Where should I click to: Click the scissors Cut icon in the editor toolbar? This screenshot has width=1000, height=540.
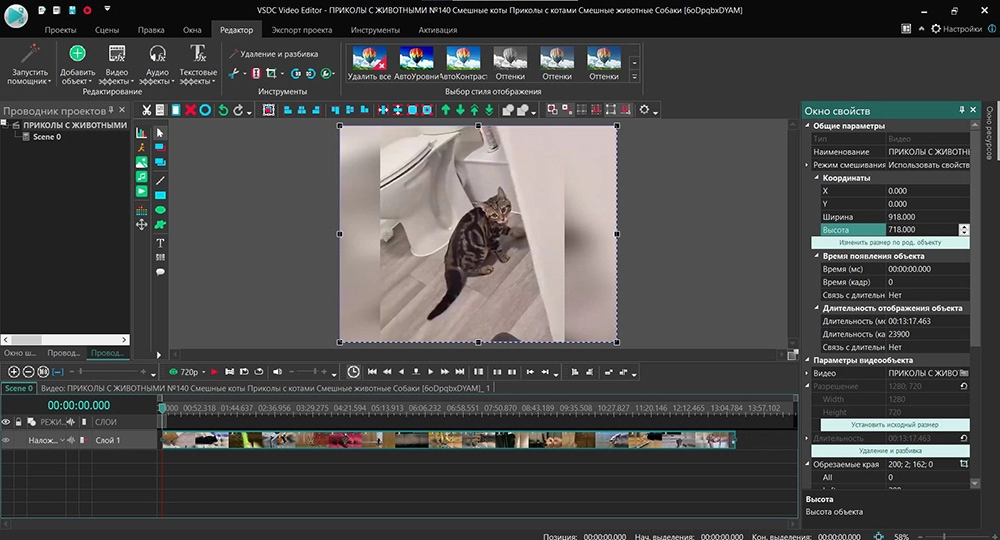pyautogui.click(x=147, y=110)
